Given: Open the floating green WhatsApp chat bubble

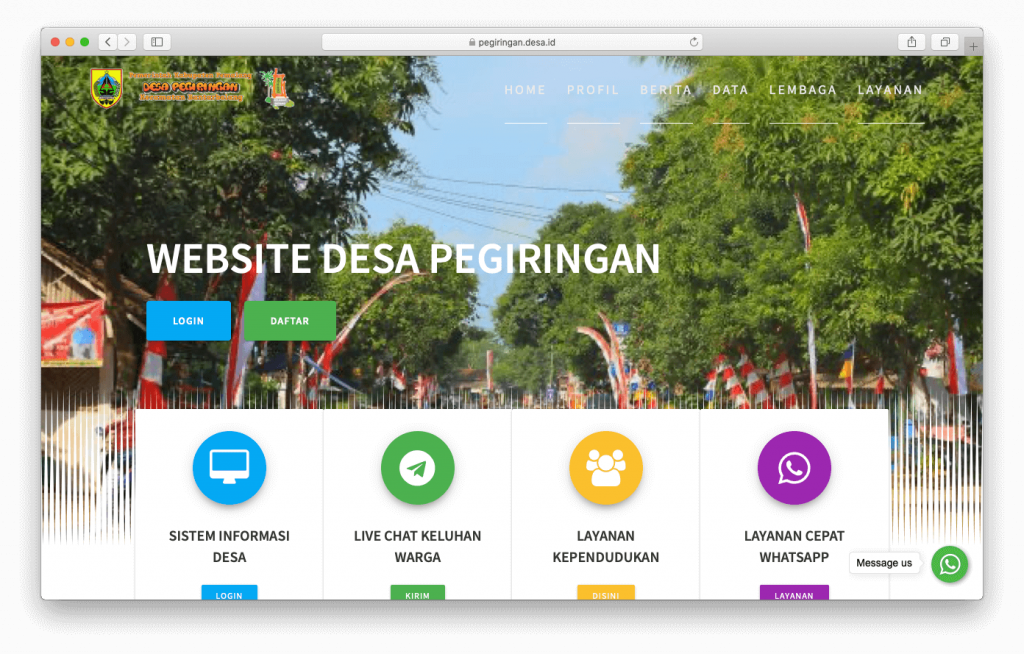Looking at the screenshot, I should tap(949, 564).
